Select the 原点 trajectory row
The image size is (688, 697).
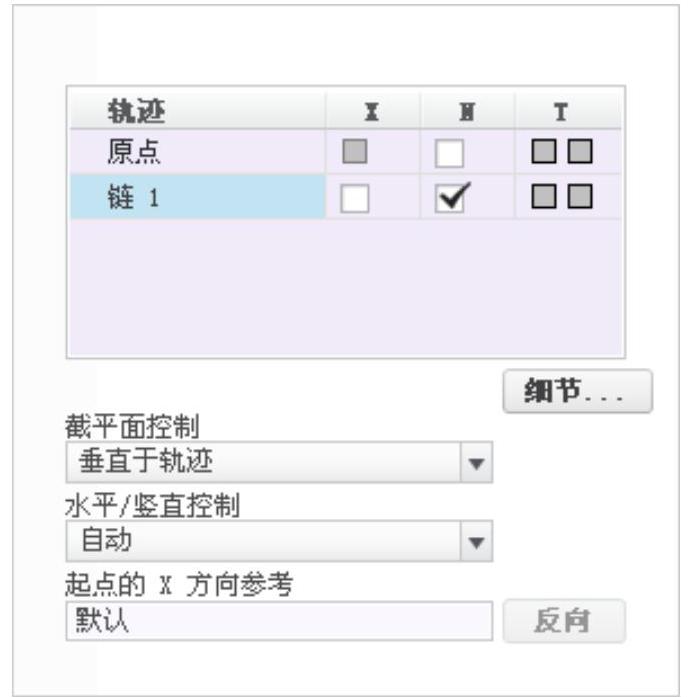[197, 151]
